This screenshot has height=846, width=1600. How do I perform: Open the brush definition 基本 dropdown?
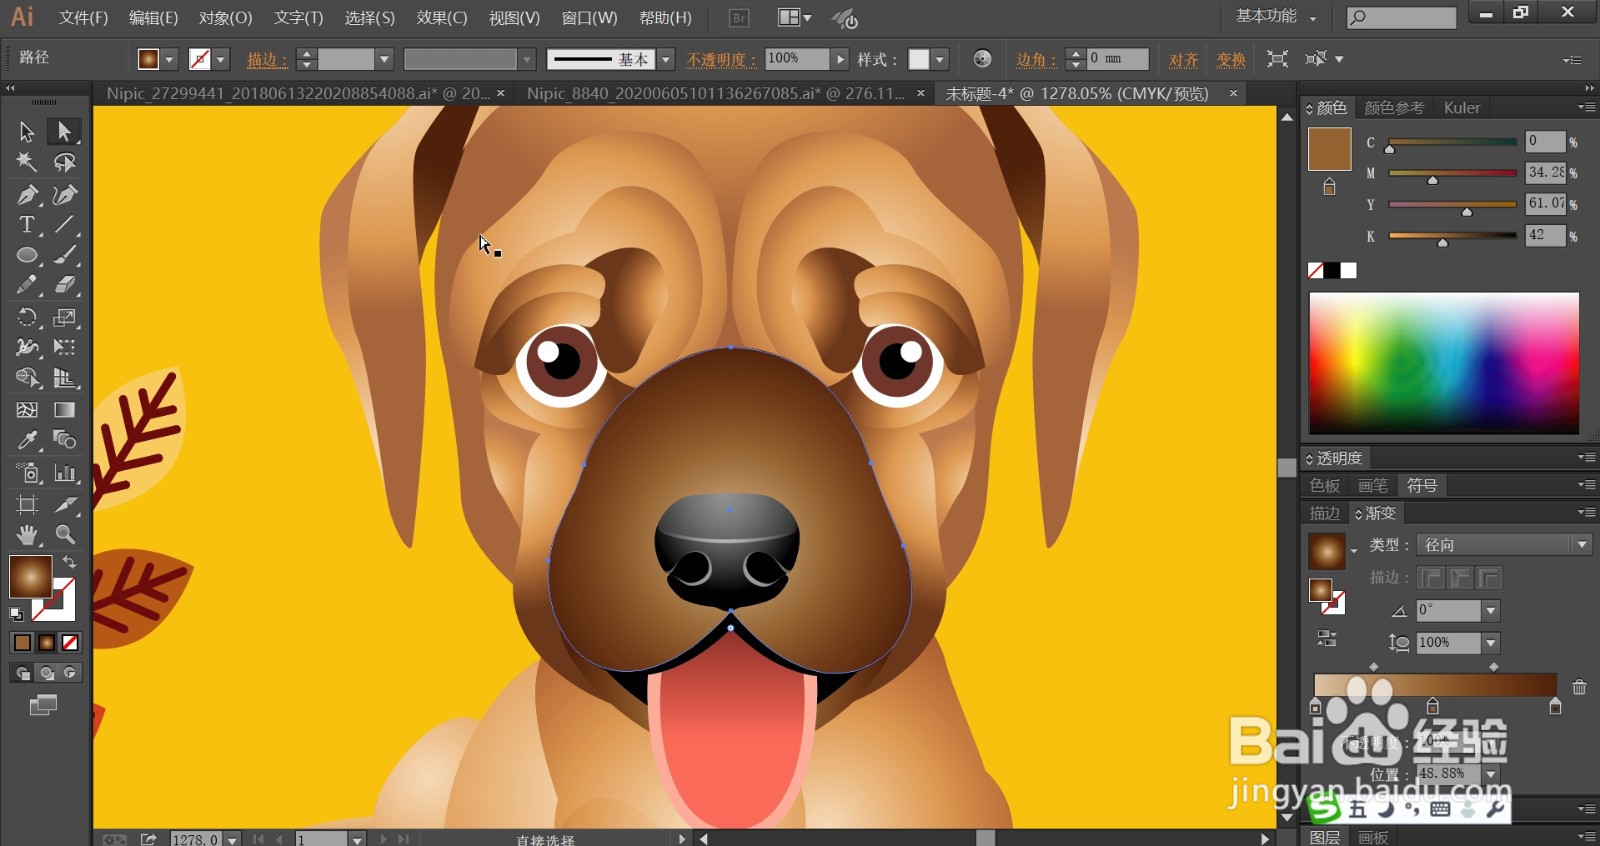[x=666, y=60]
